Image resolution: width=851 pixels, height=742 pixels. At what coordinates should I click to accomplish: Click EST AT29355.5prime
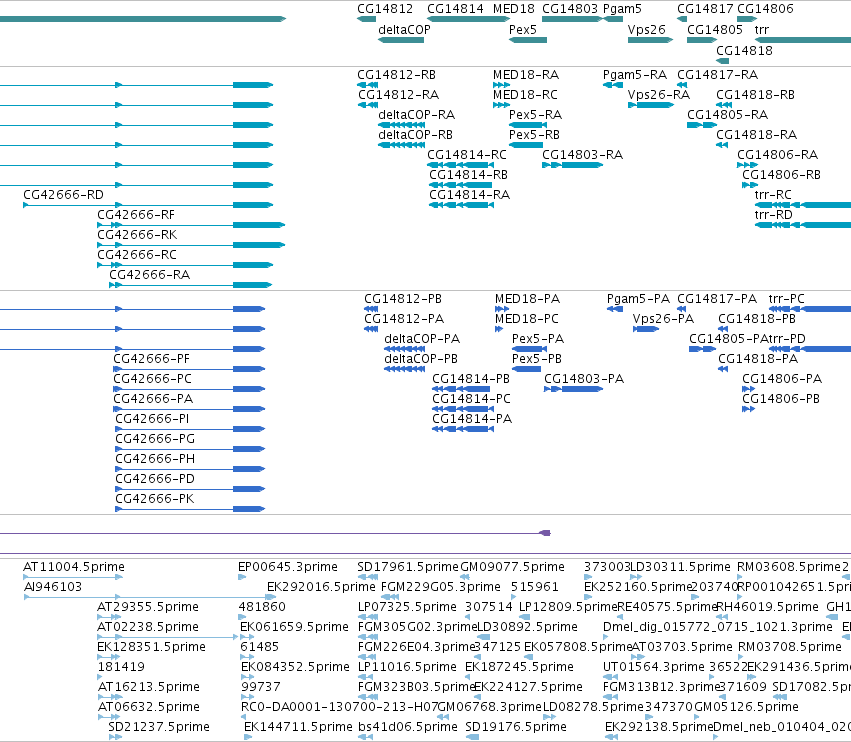(x=148, y=607)
